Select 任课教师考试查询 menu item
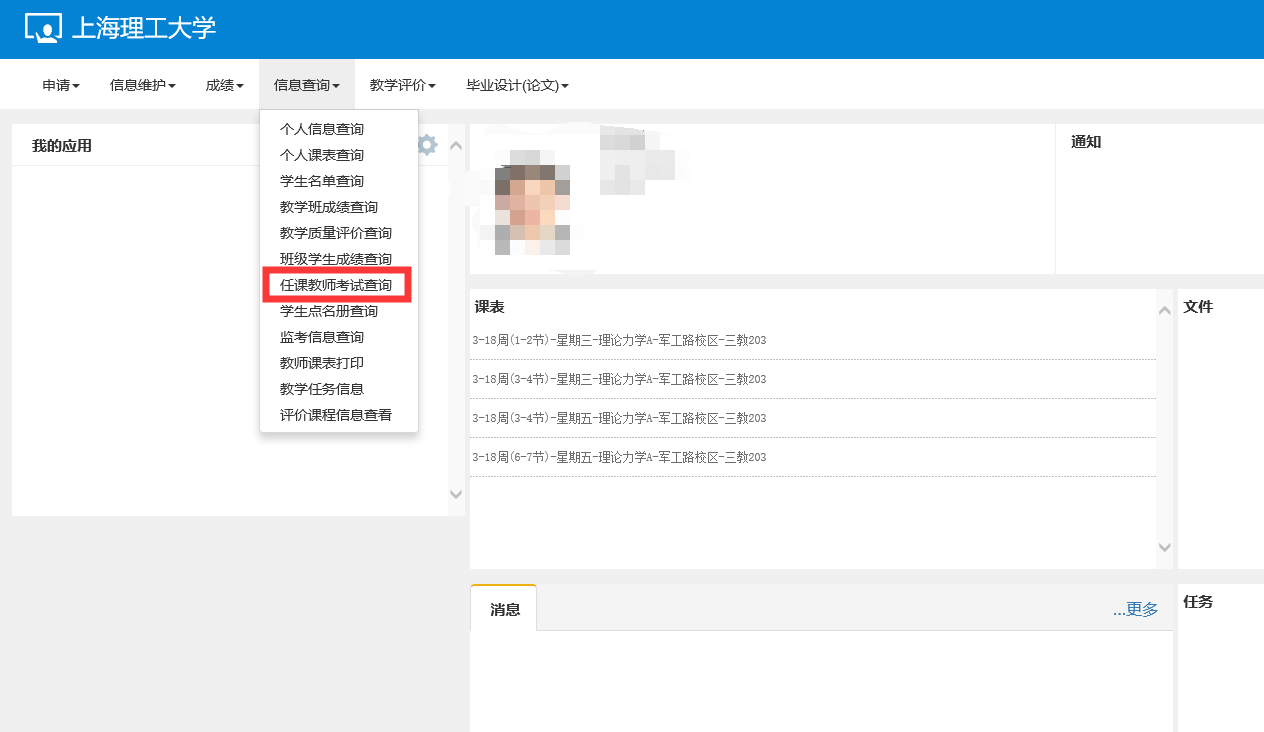This screenshot has height=732, width=1264. [x=336, y=285]
